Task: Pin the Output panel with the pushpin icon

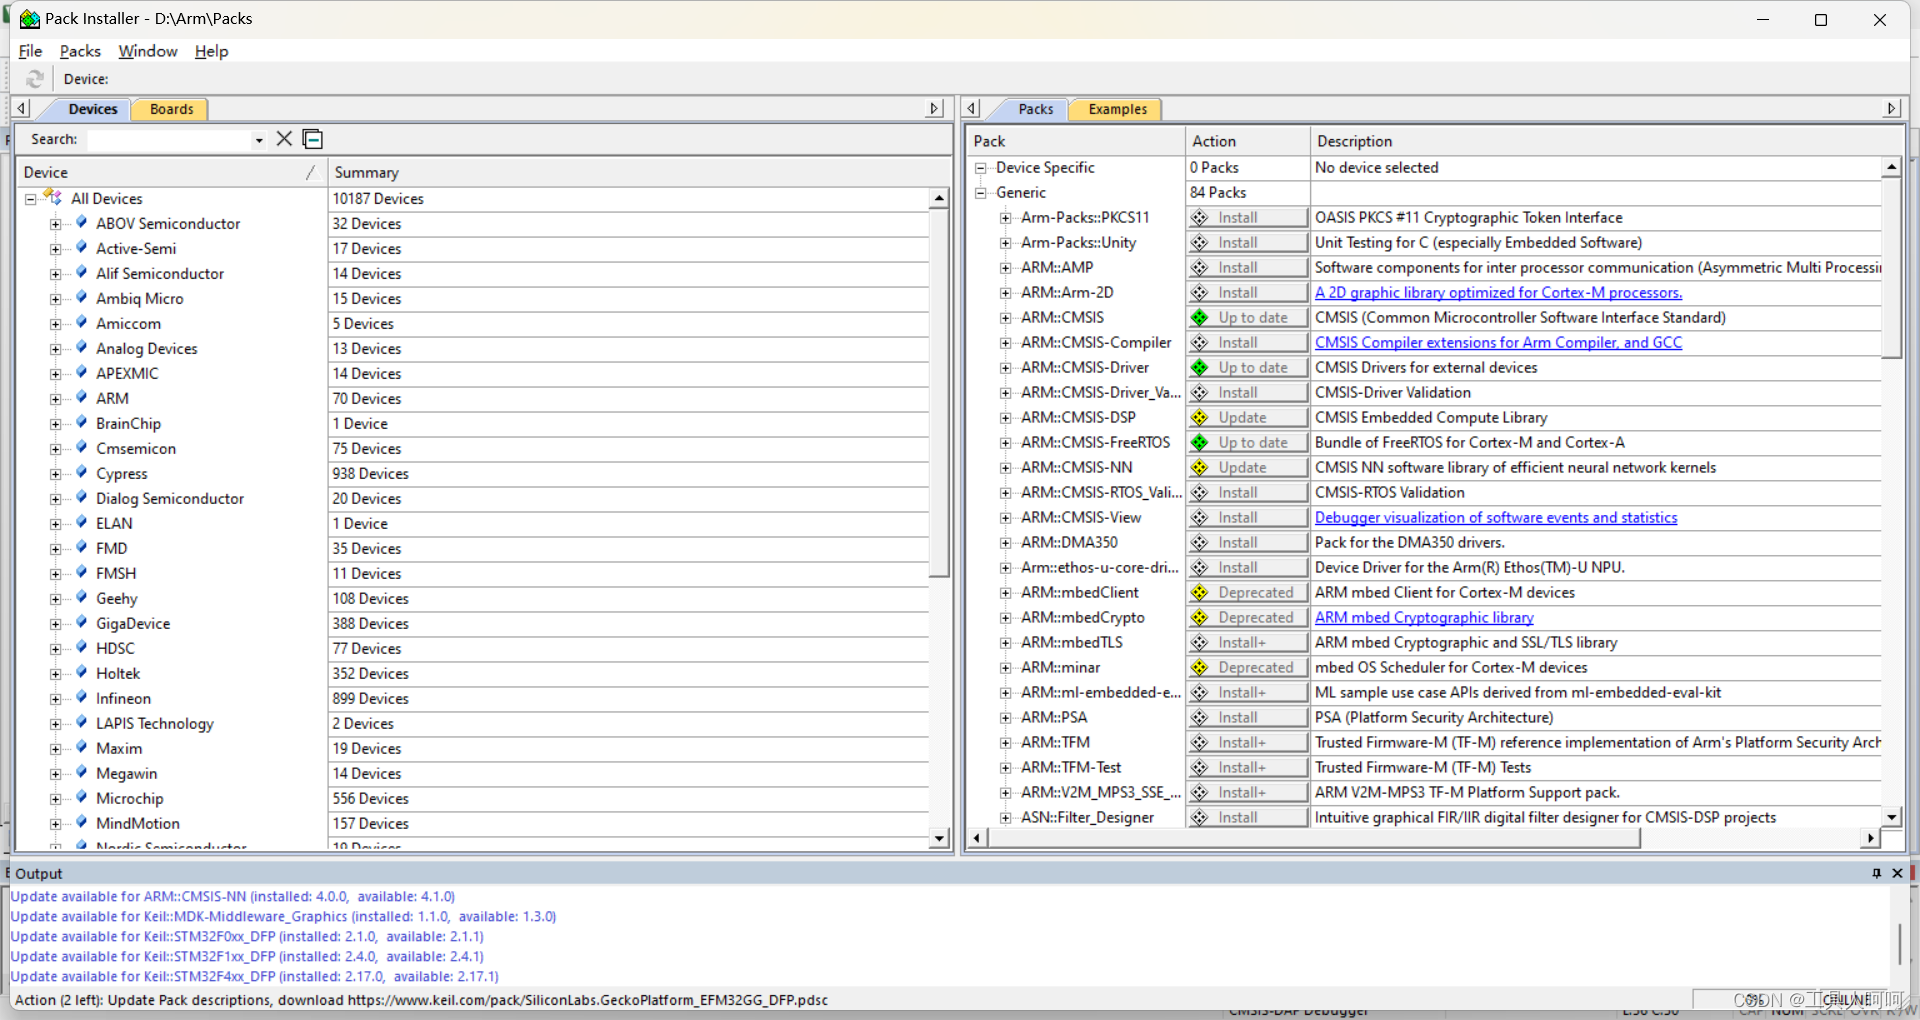Action: click(x=1876, y=873)
